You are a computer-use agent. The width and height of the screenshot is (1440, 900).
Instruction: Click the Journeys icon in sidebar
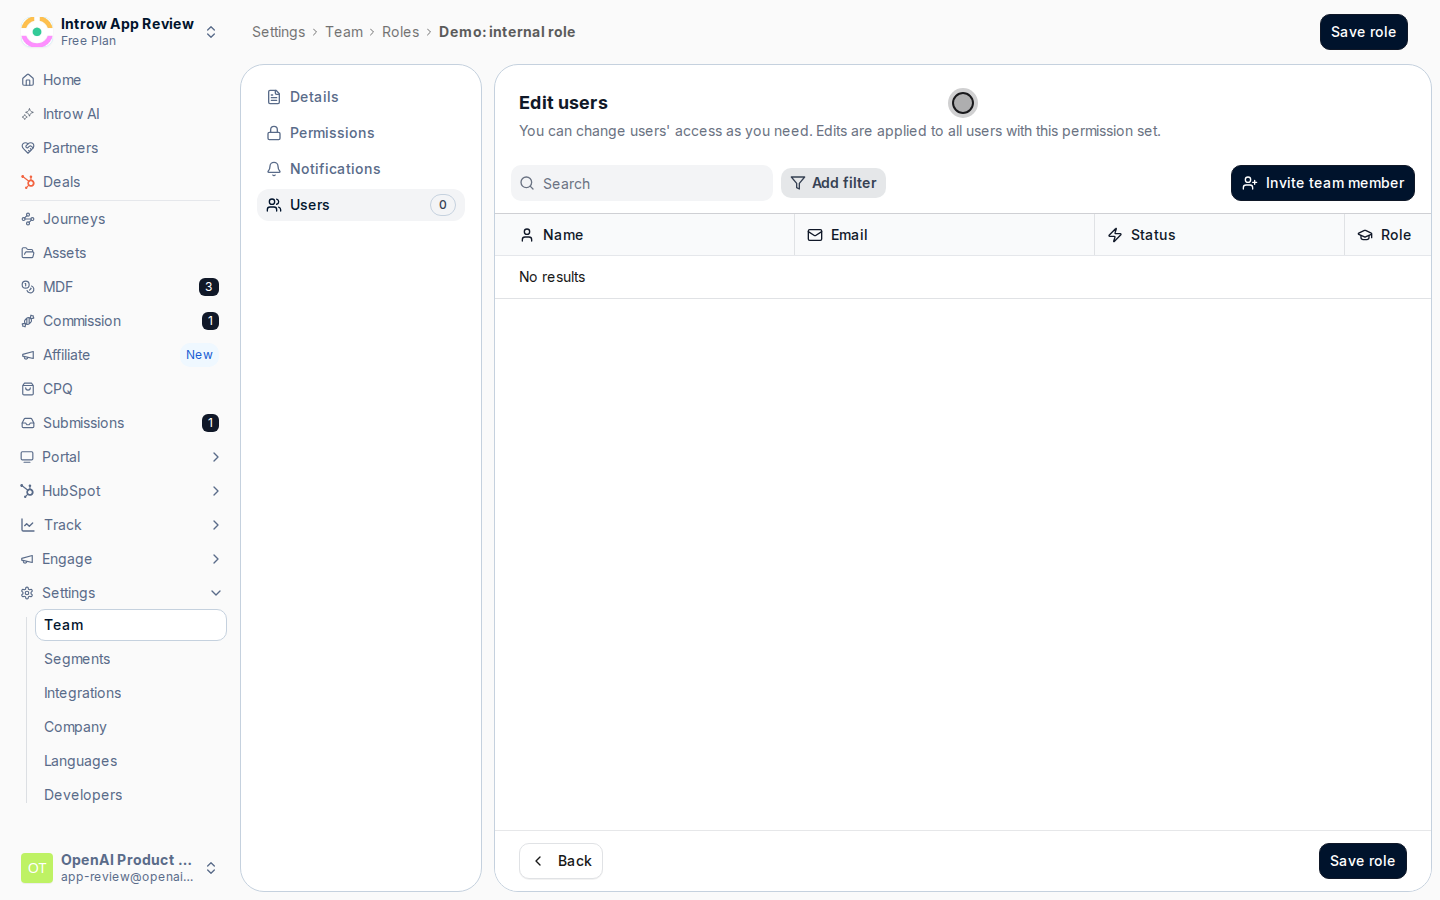click(28, 219)
